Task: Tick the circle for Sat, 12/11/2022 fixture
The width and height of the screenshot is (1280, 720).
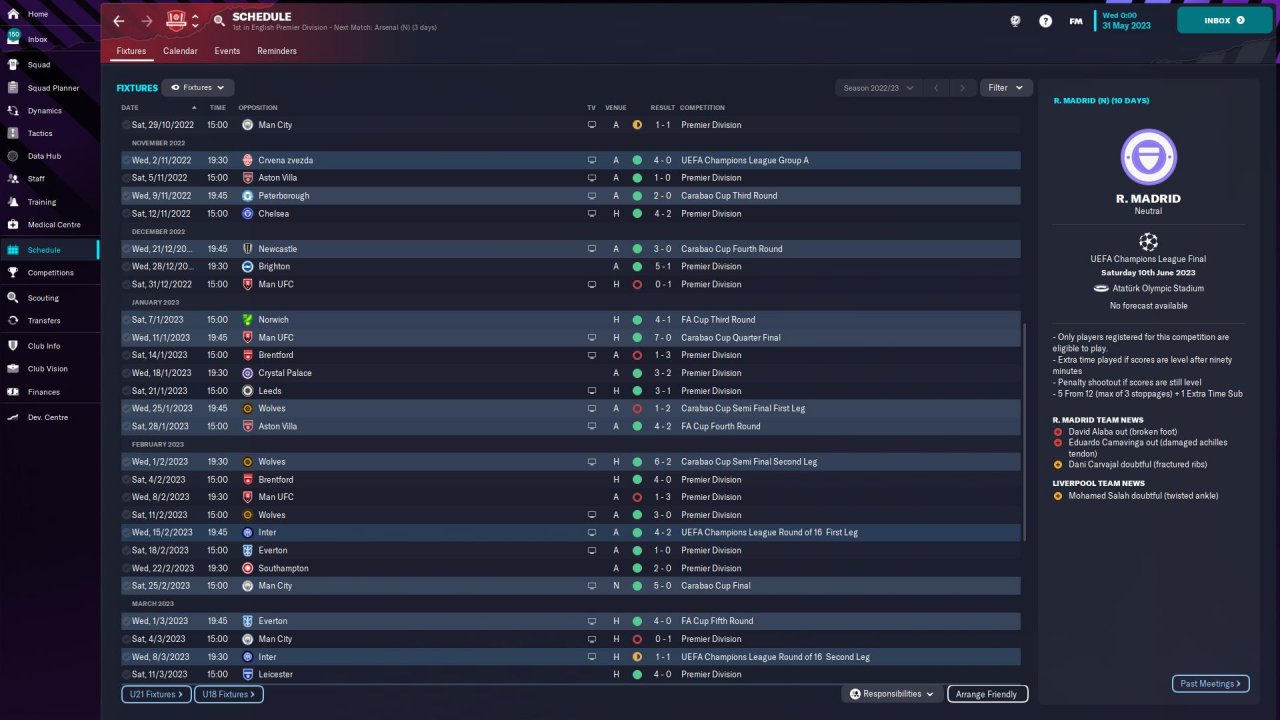Action: 126,214
